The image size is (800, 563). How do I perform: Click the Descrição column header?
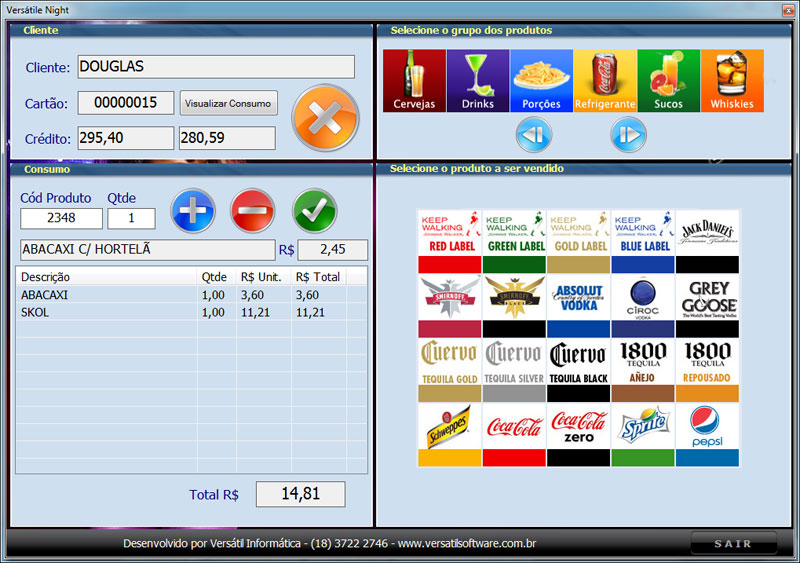107,277
